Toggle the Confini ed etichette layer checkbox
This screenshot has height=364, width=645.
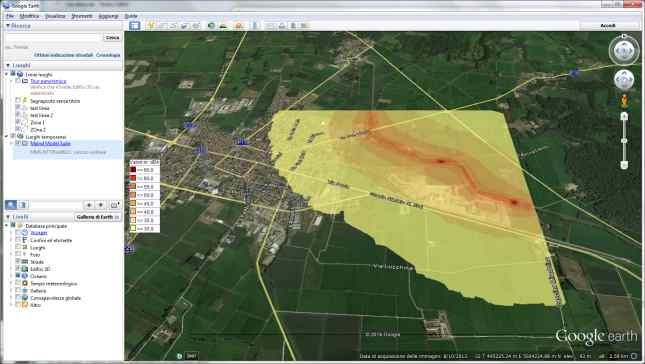[x=18, y=240]
